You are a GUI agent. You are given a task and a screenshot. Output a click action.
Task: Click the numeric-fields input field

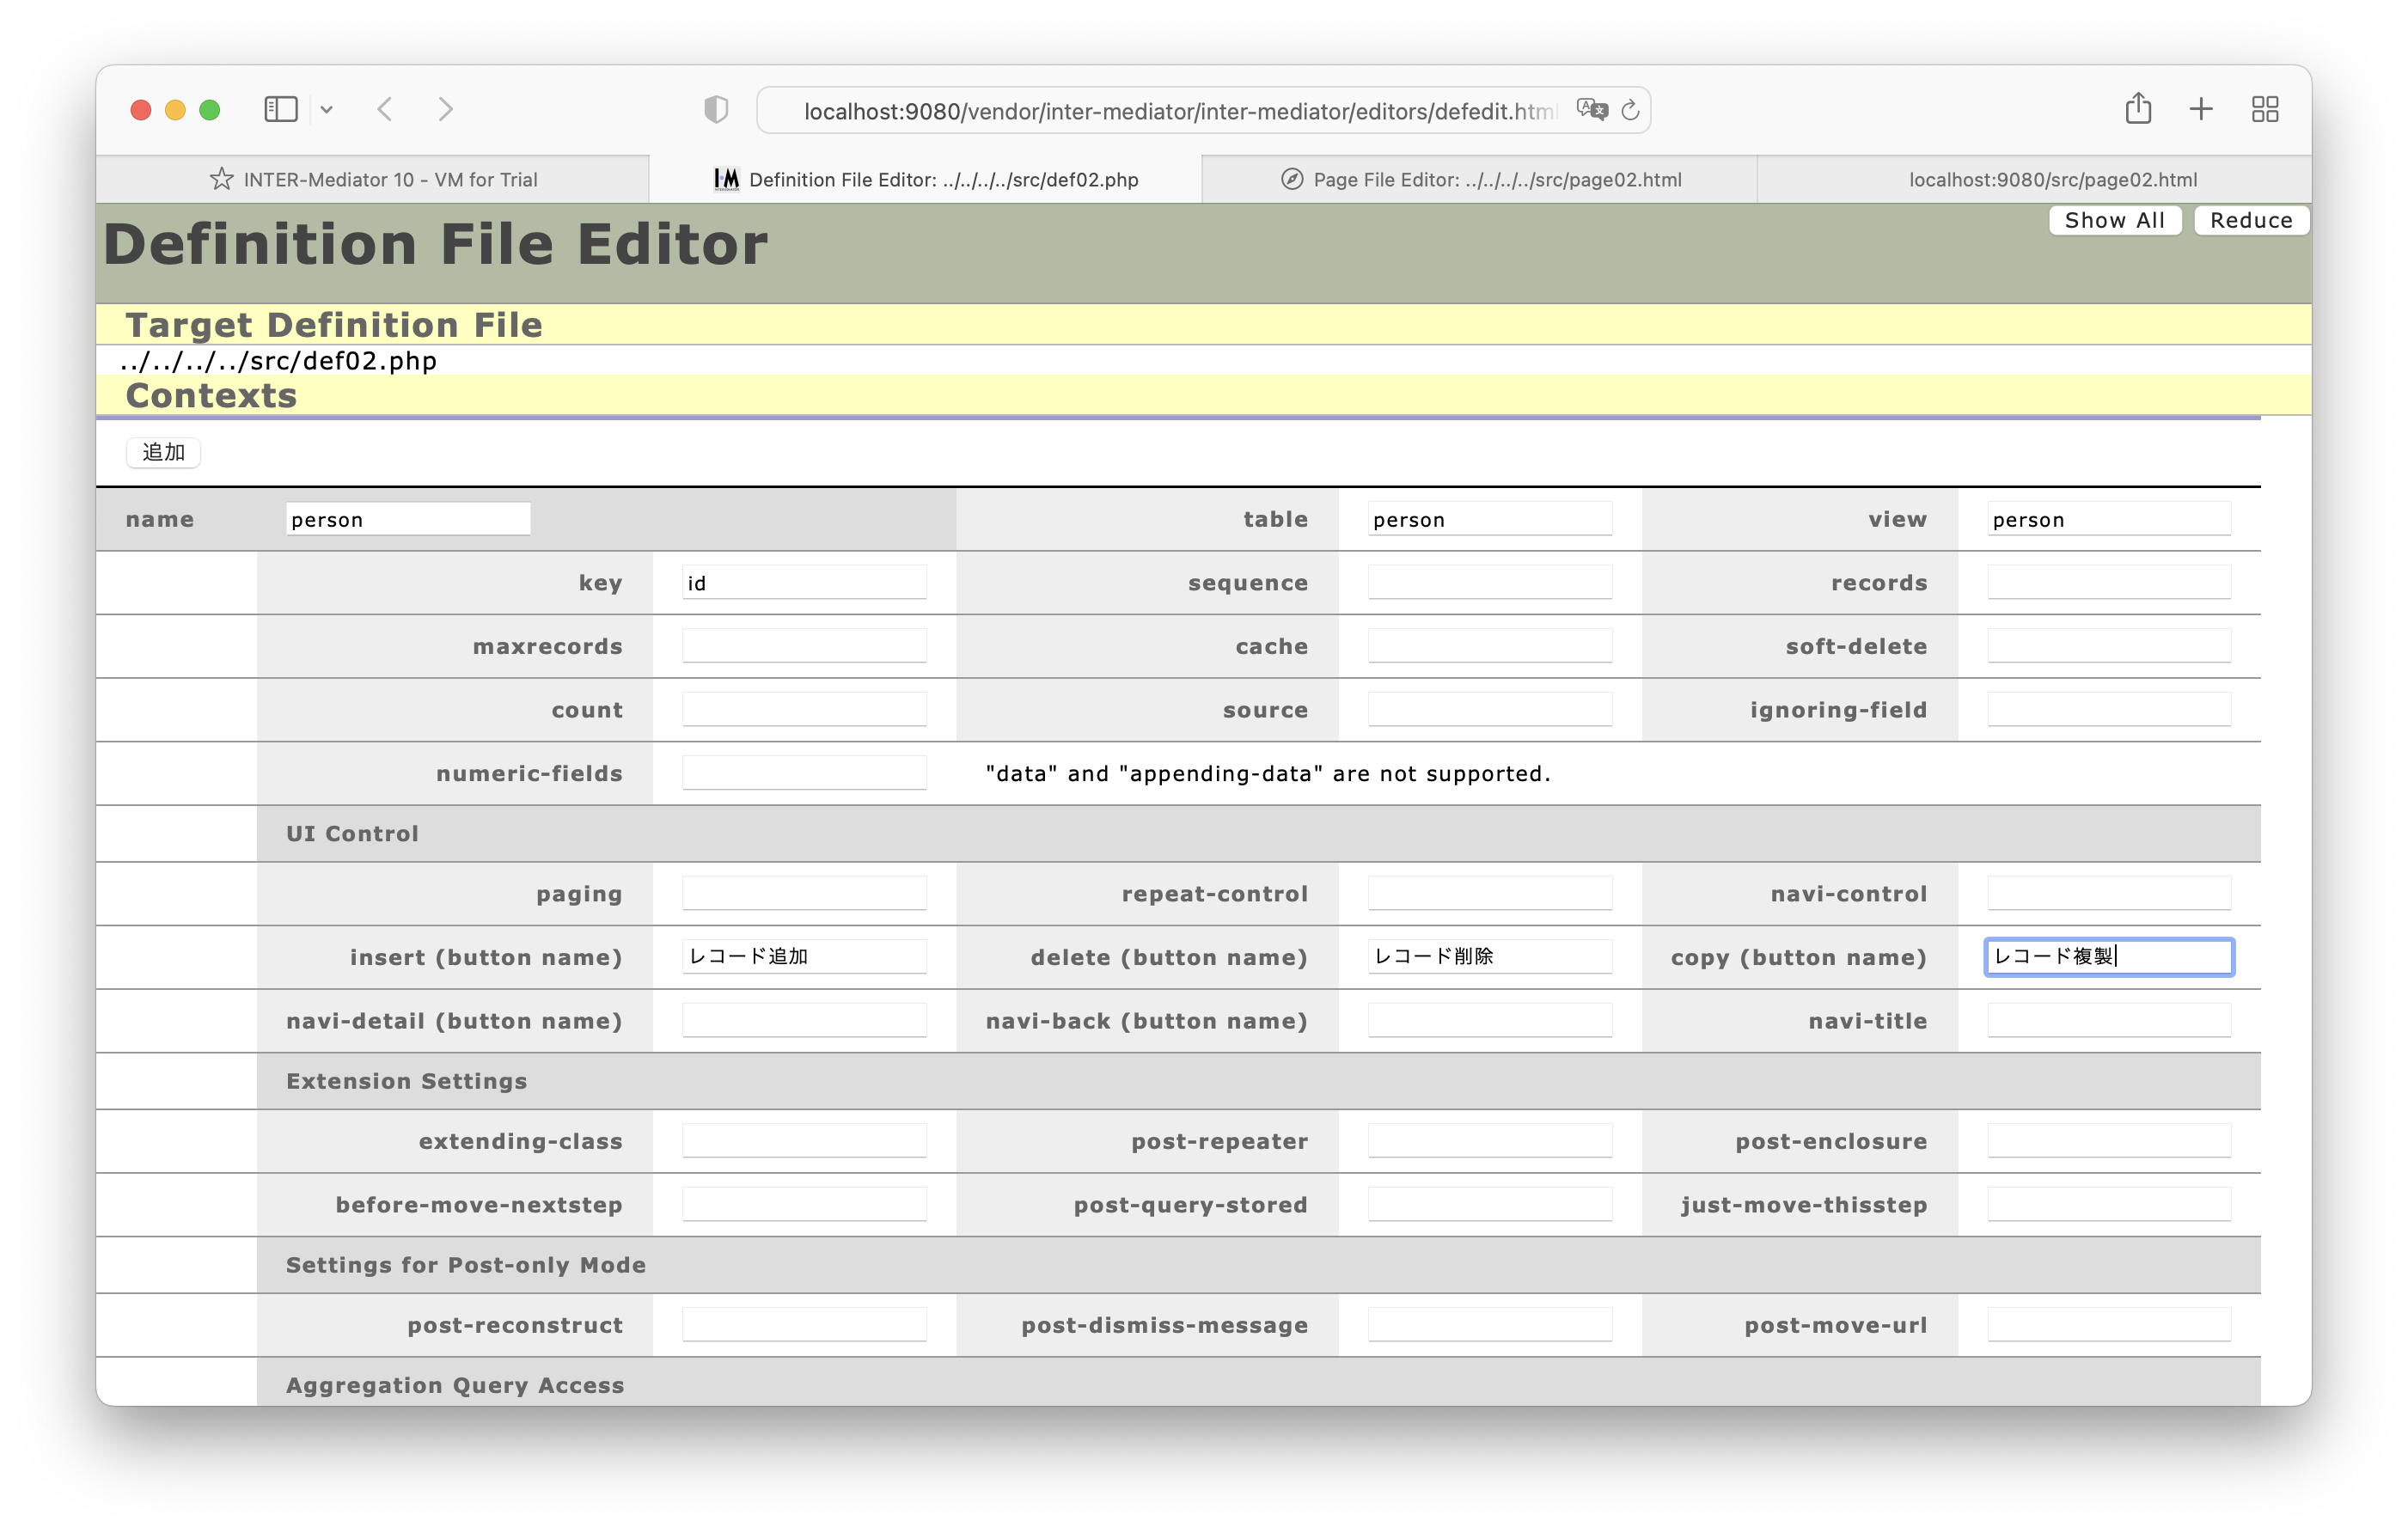click(804, 773)
